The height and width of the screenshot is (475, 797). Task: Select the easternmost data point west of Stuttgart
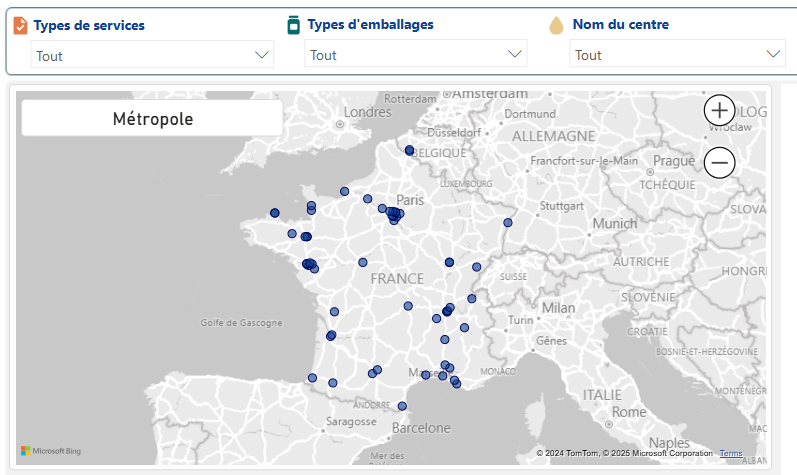(508, 223)
